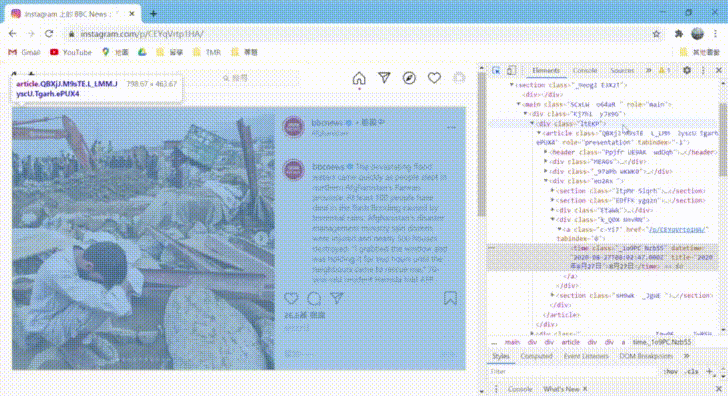Viewport: 728px width, 396px height.
Task: Select the time _1o9PC element row
Action: 602,258
